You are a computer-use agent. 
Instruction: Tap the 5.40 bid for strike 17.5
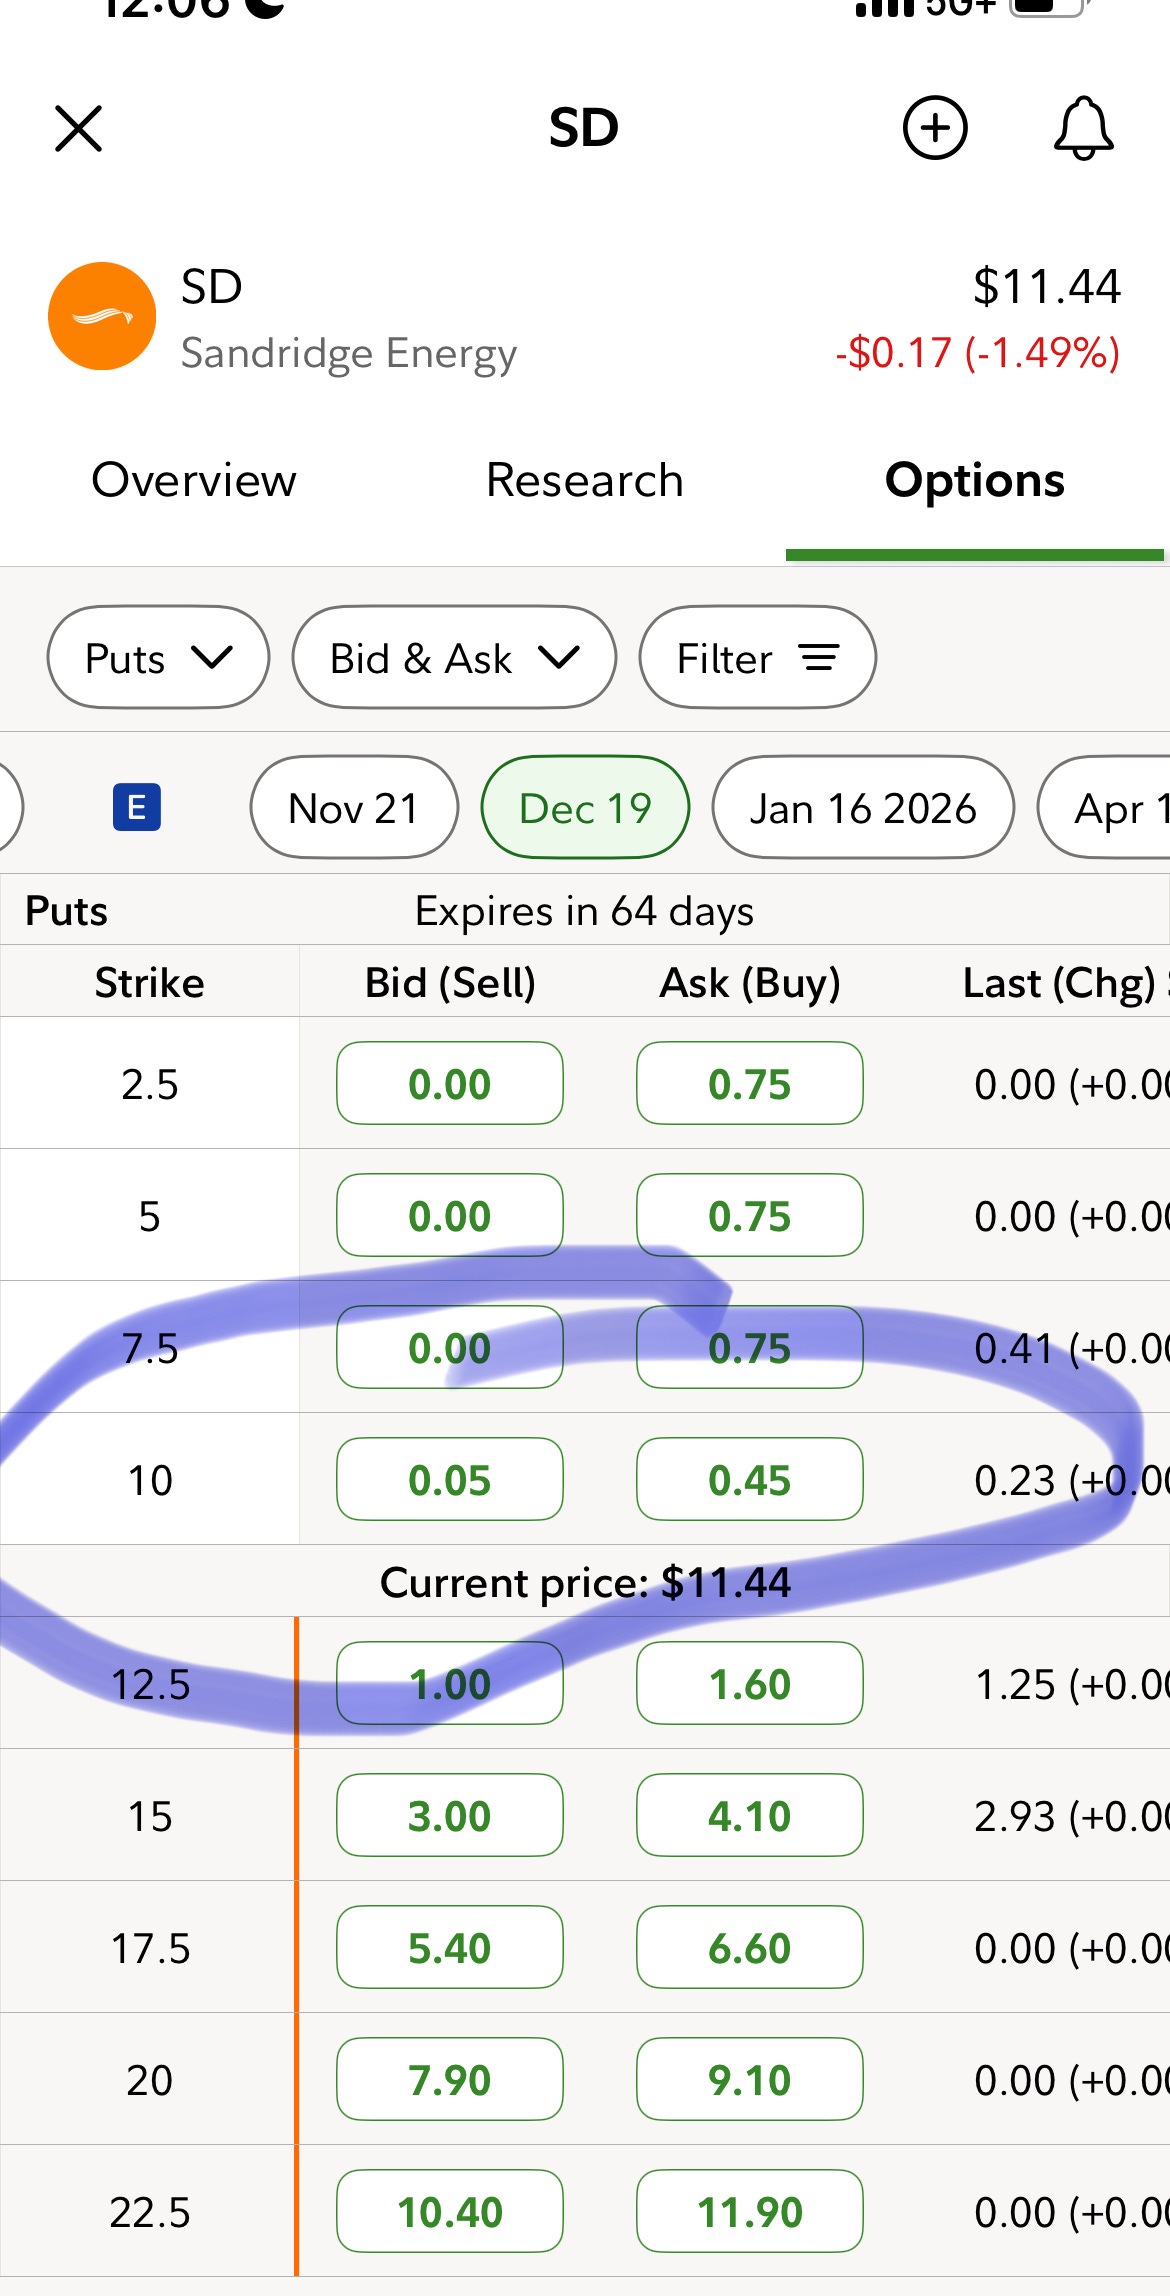point(450,1947)
